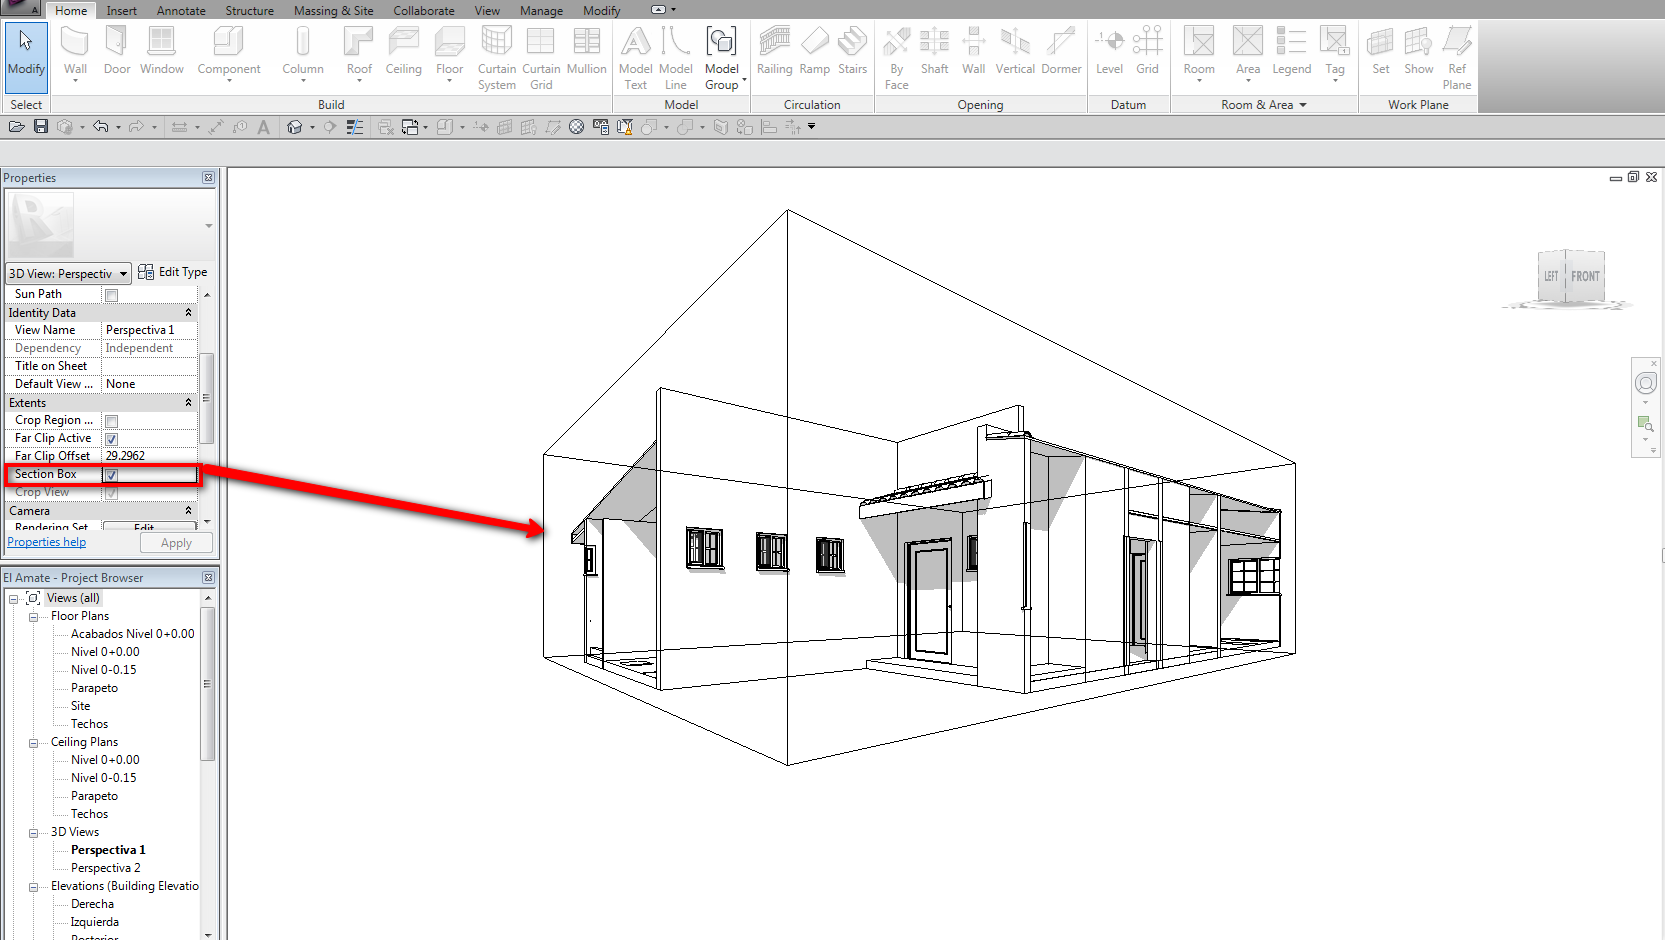Select the Model Line tool
The image size is (1665, 940).
click(x=676, y=58)
